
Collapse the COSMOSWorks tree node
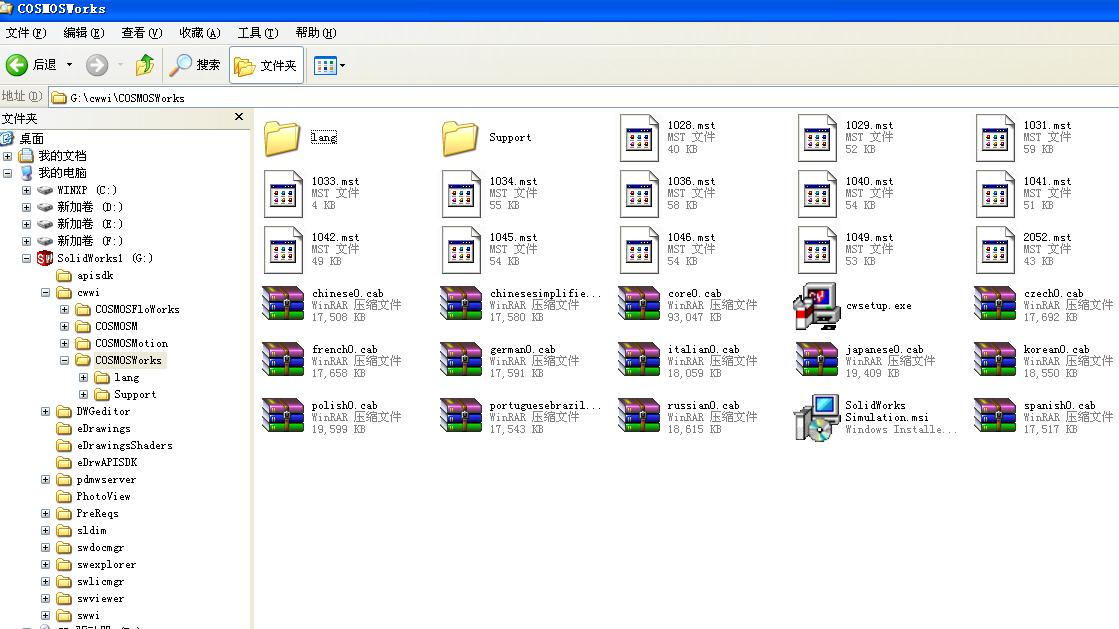tap(64, 361)
